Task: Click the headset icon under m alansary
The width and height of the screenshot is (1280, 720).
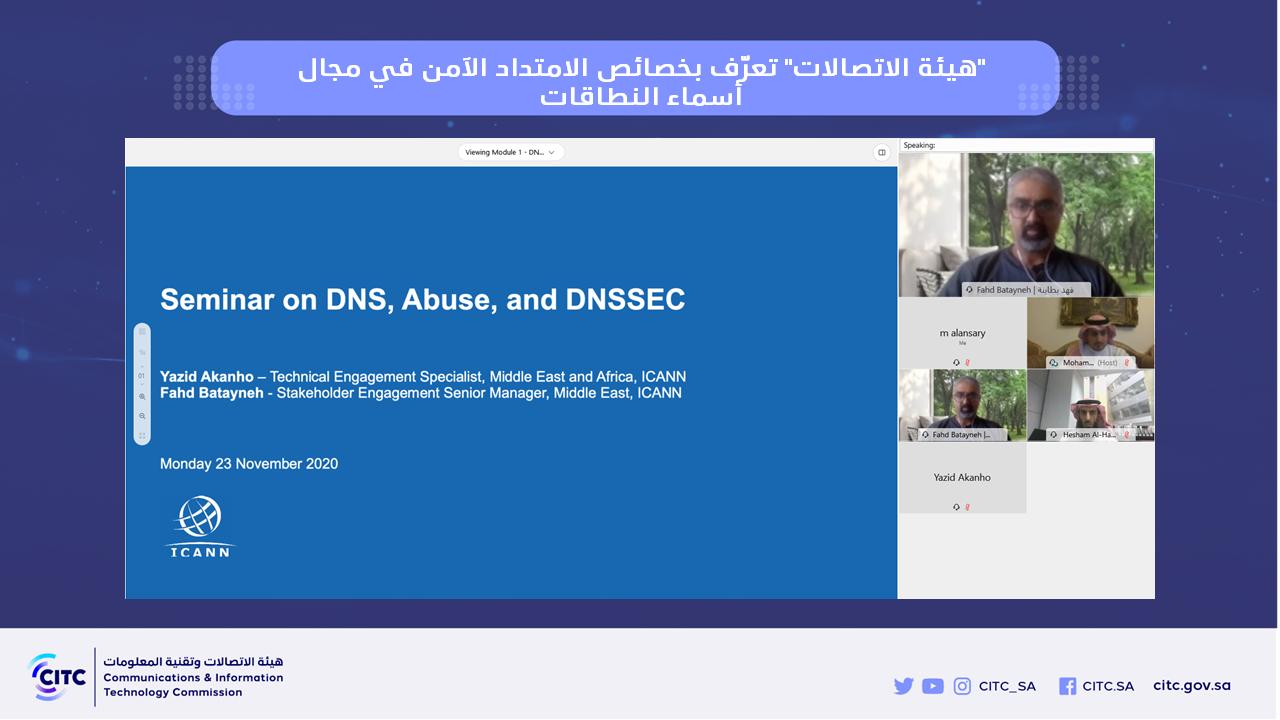Action: coord(956,362)
